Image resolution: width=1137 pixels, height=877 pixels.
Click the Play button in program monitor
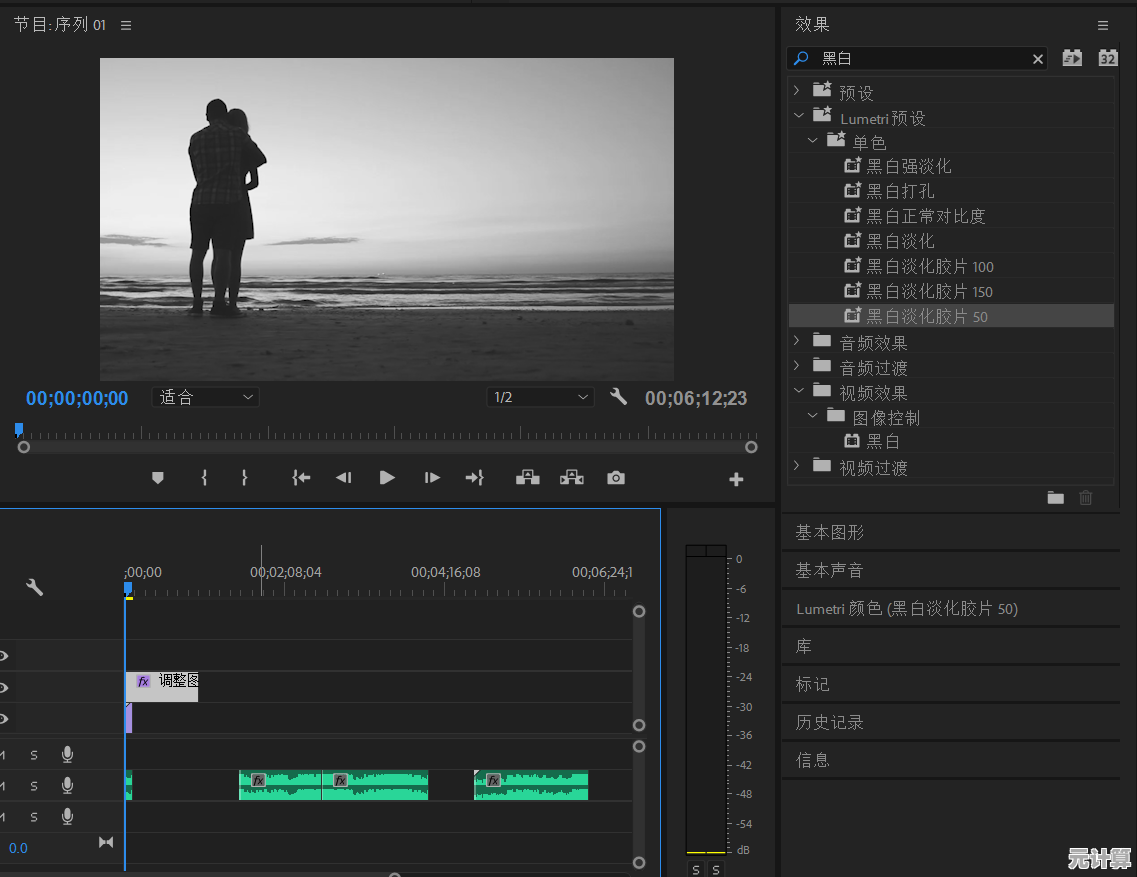[x=387, y=478]
